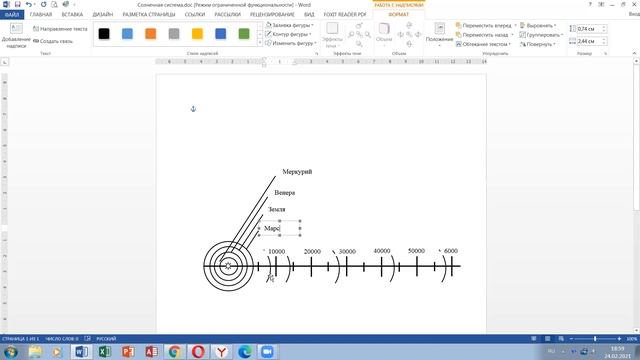640x360 pixels.
Task: Click Создать связь
Action: [53, 41]
